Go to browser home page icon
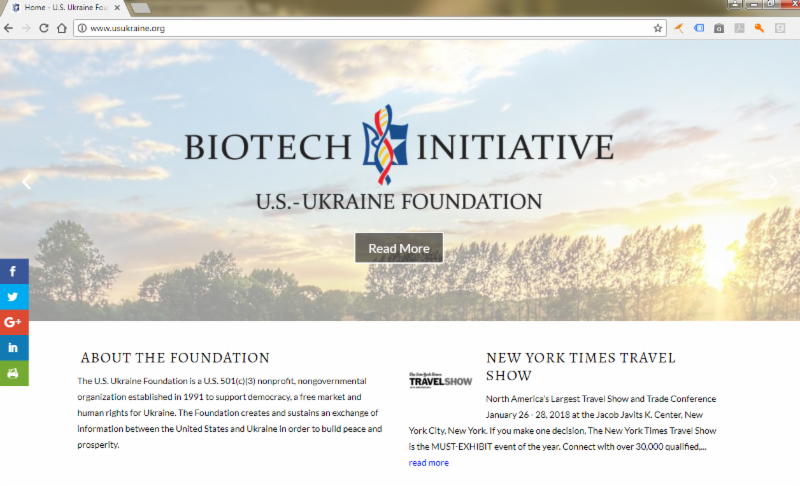The image size is (800, 486). (x=62, y=28)
